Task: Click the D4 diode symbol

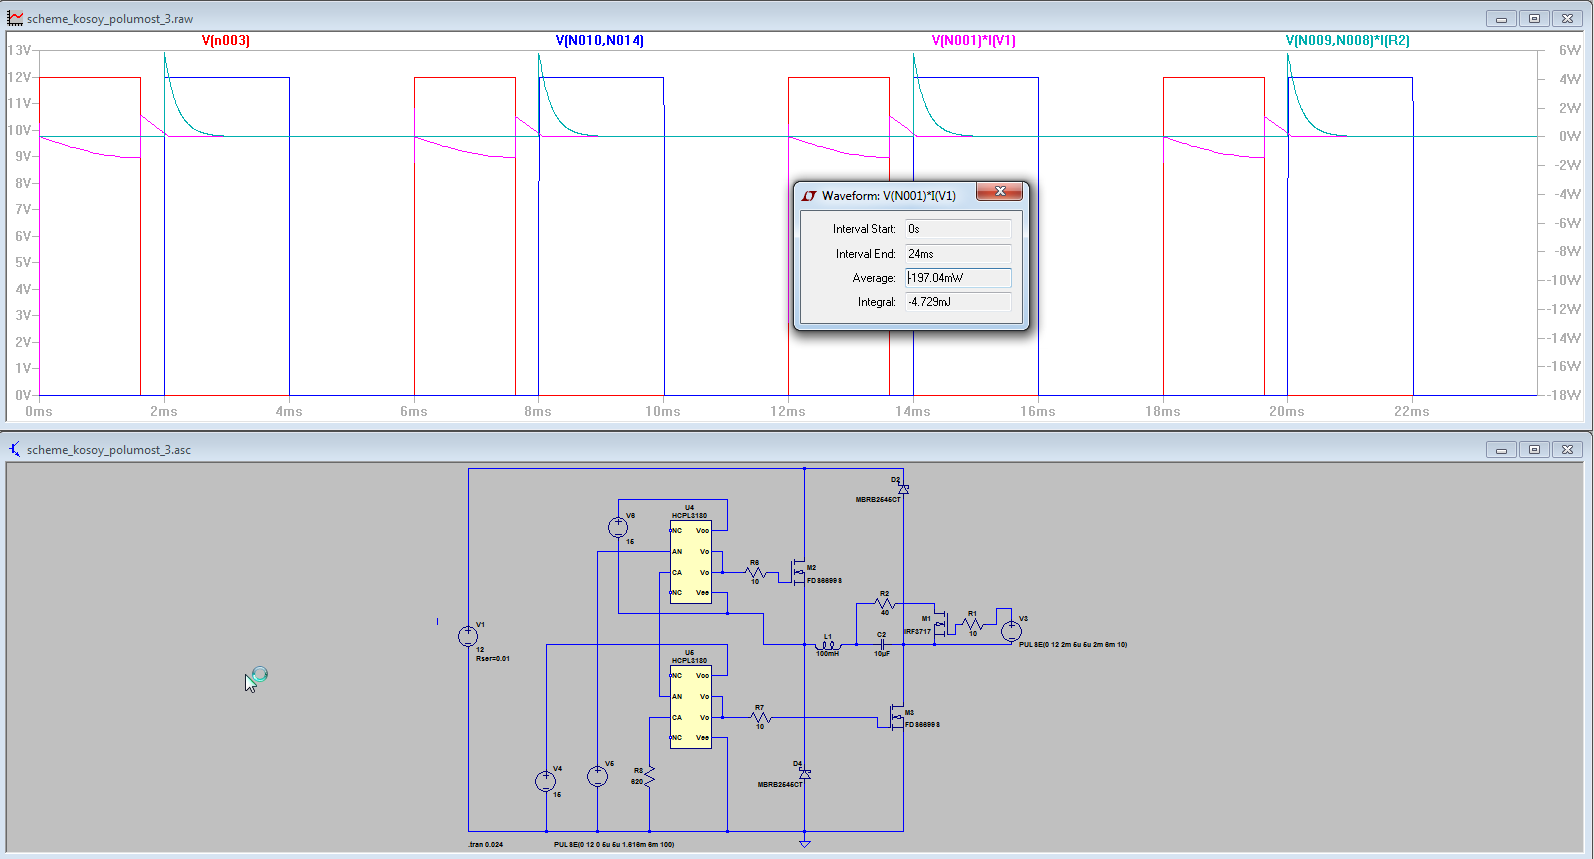Action: (805, 774)
